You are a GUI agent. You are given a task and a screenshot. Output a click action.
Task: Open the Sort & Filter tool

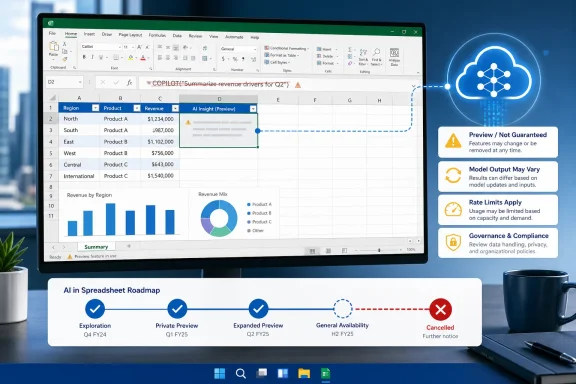point(363,57)
